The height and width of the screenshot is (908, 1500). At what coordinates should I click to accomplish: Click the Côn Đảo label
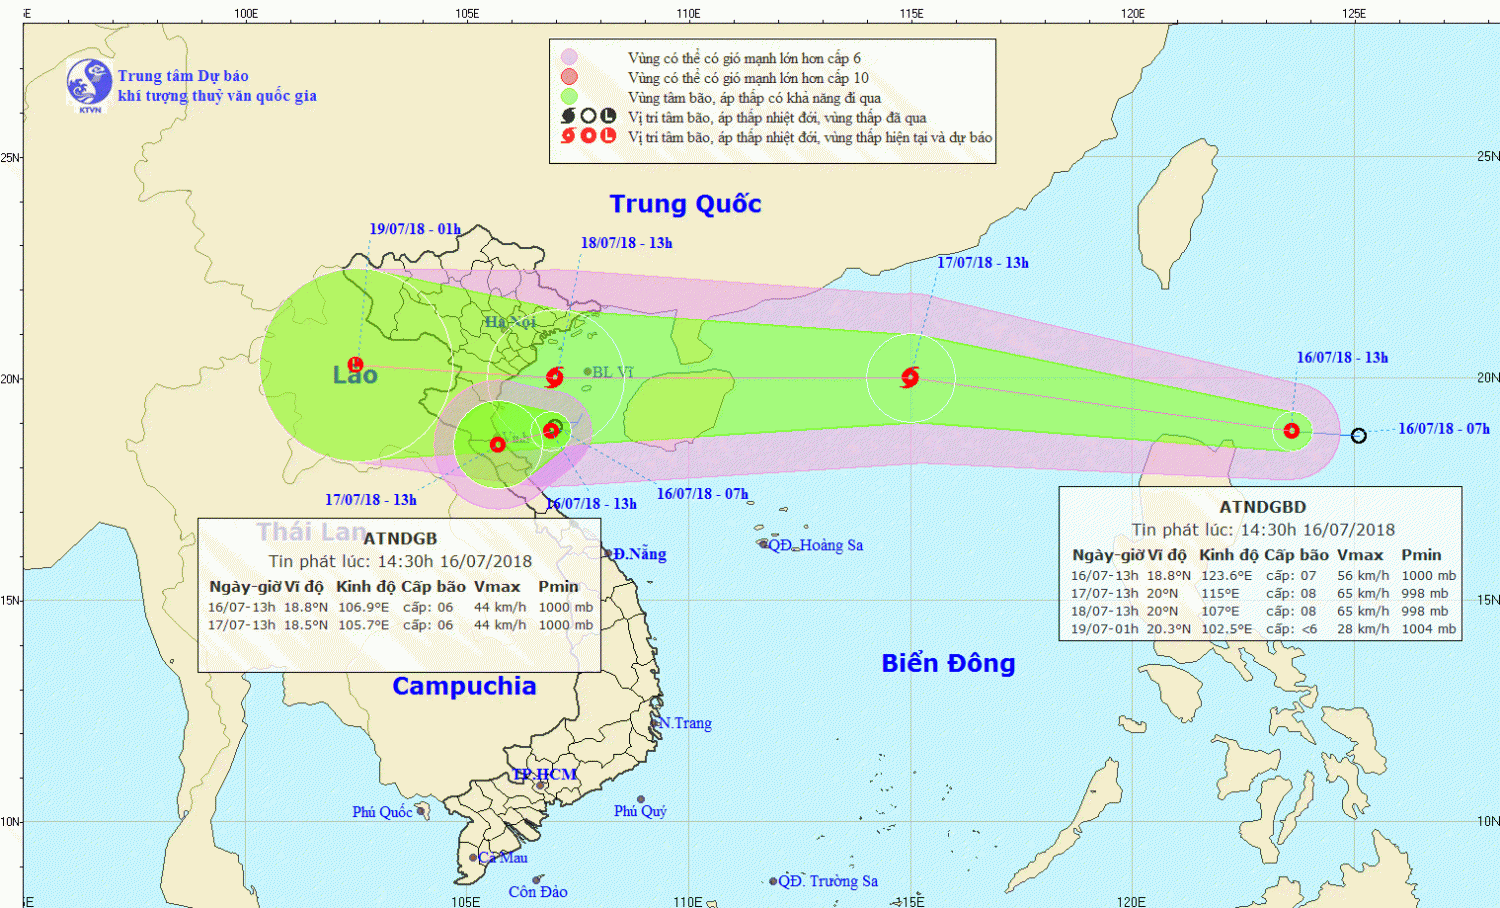[538, 892]
